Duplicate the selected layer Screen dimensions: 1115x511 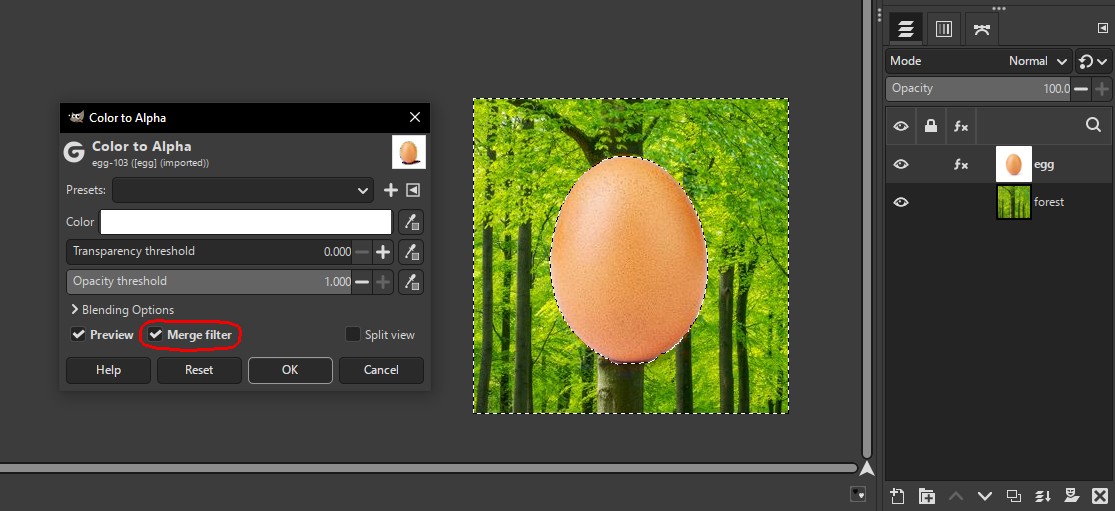pyautogui.click(x=1014, y=495)
